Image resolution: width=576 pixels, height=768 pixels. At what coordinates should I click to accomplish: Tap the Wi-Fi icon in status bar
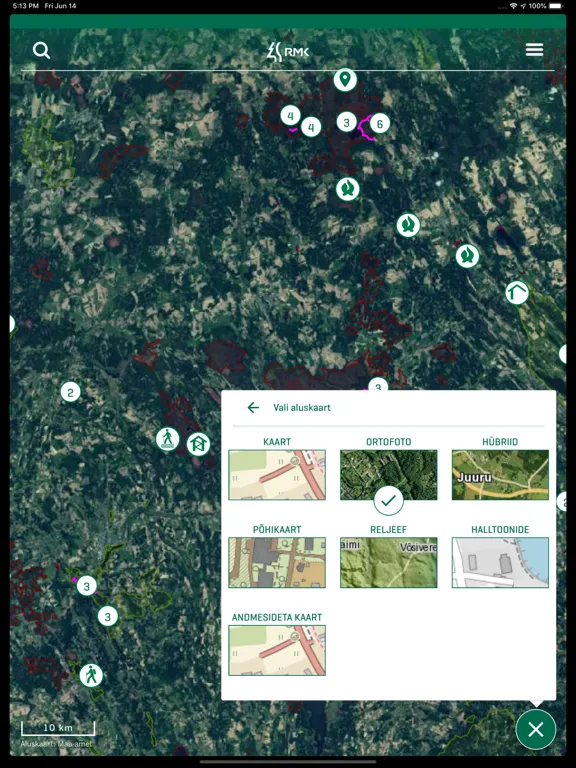point(513,6)
